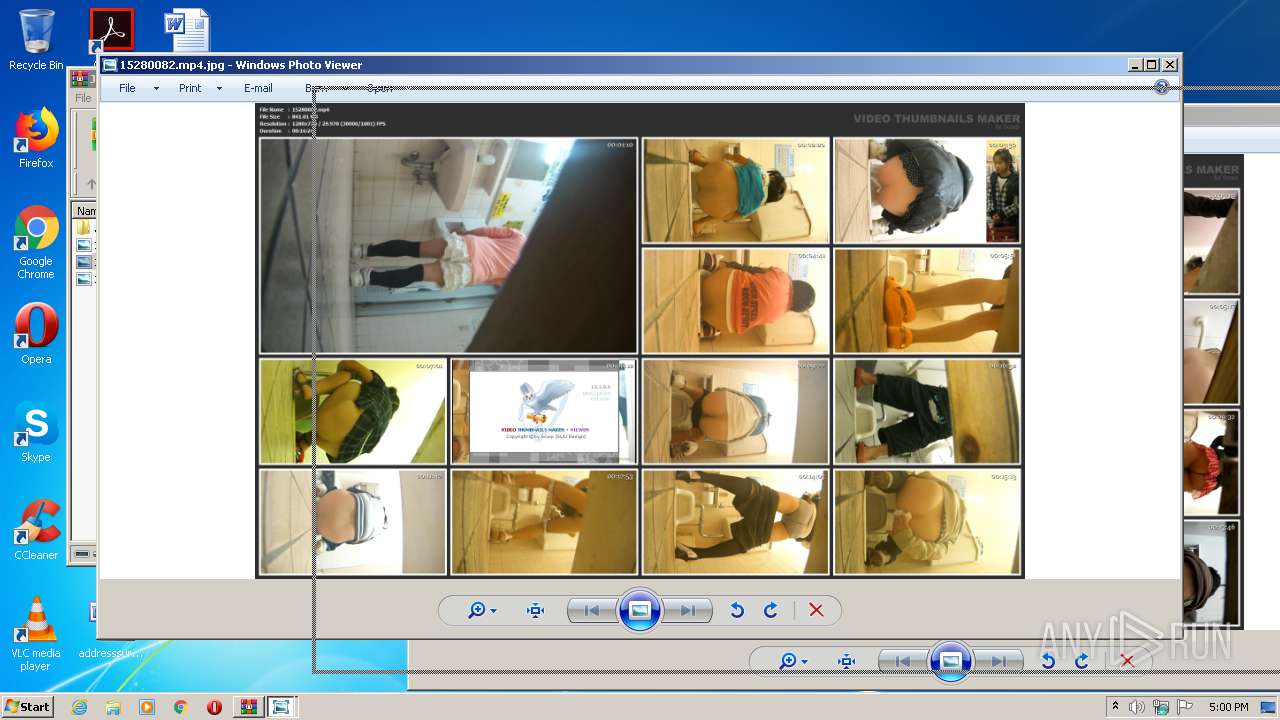Open Opera from the taskbar
The height and width of the screenshot is (720, 1280).
[x=214, y=707]
